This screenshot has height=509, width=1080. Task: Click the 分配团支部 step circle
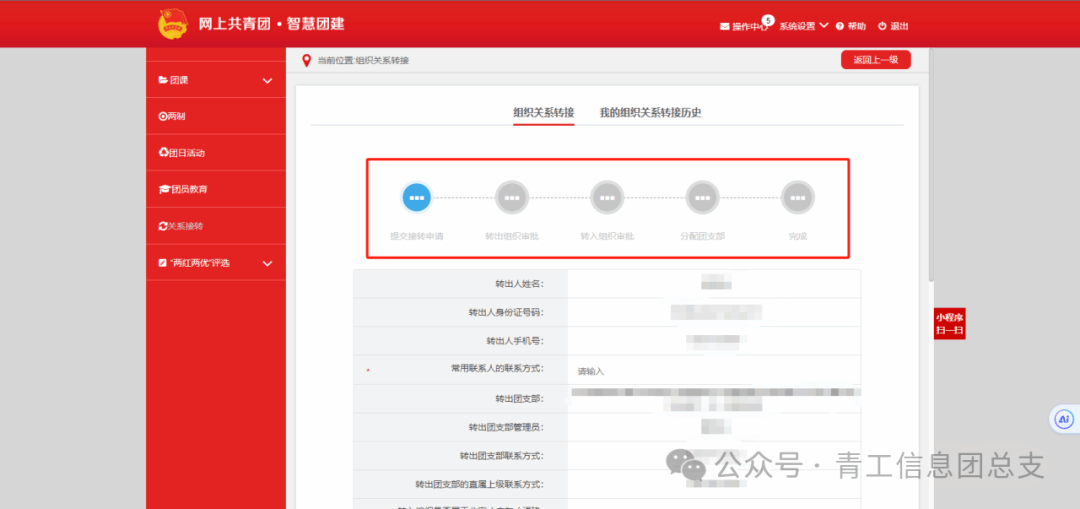point(703,198)
